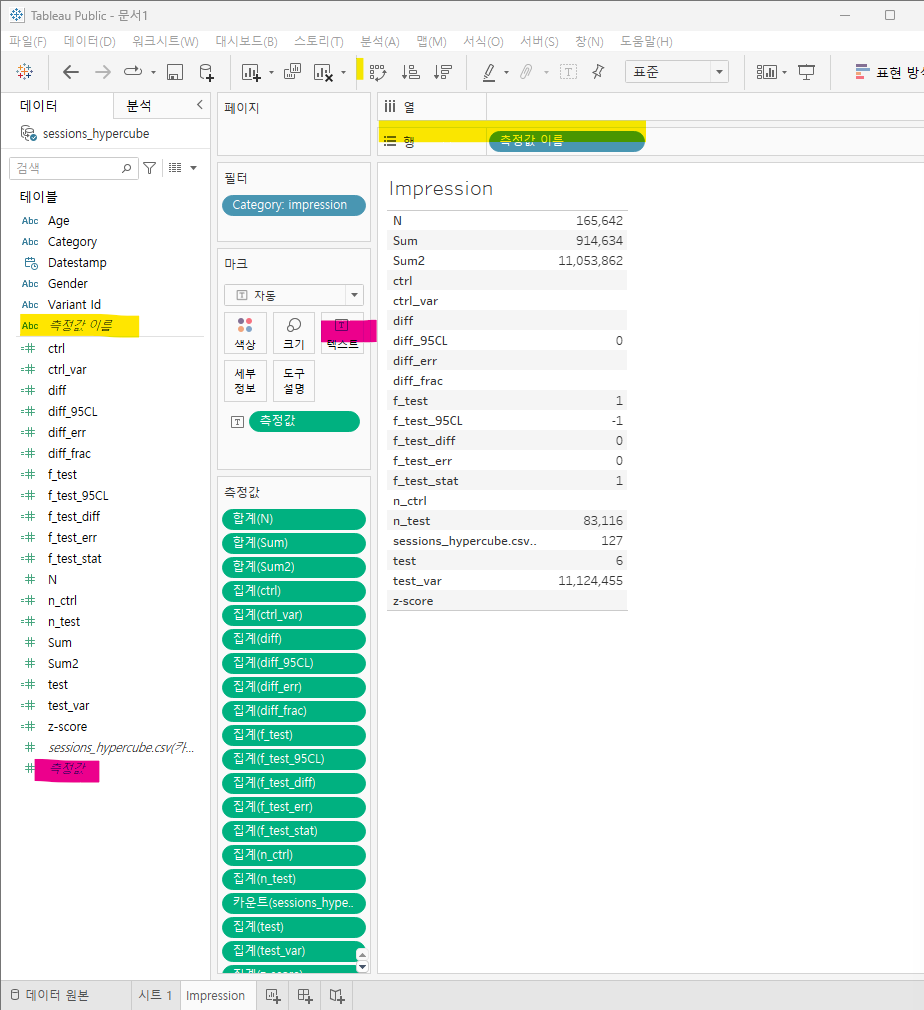Select the Impression sheet tab

coord(215,995)
